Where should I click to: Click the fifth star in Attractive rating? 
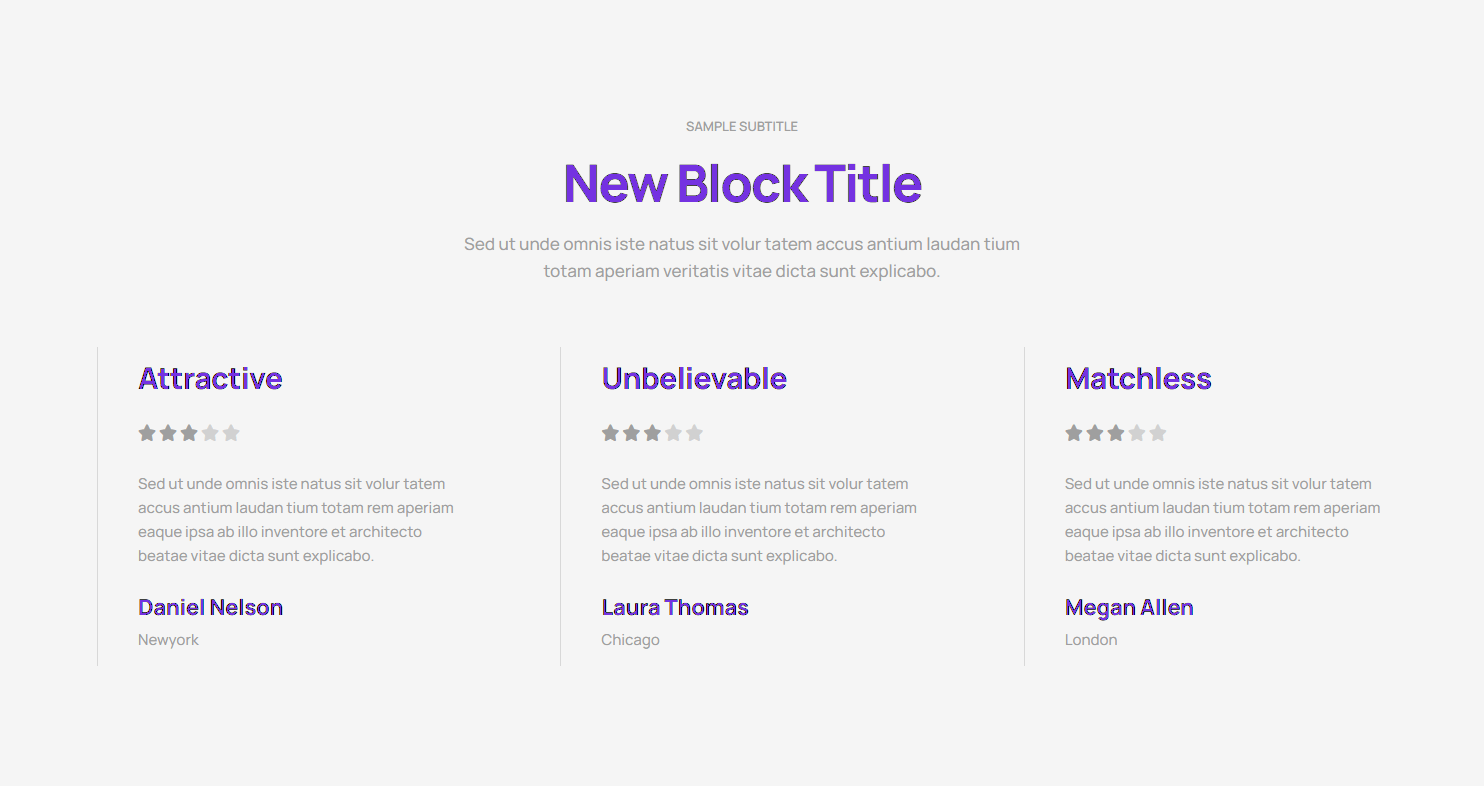coord(231,433)
